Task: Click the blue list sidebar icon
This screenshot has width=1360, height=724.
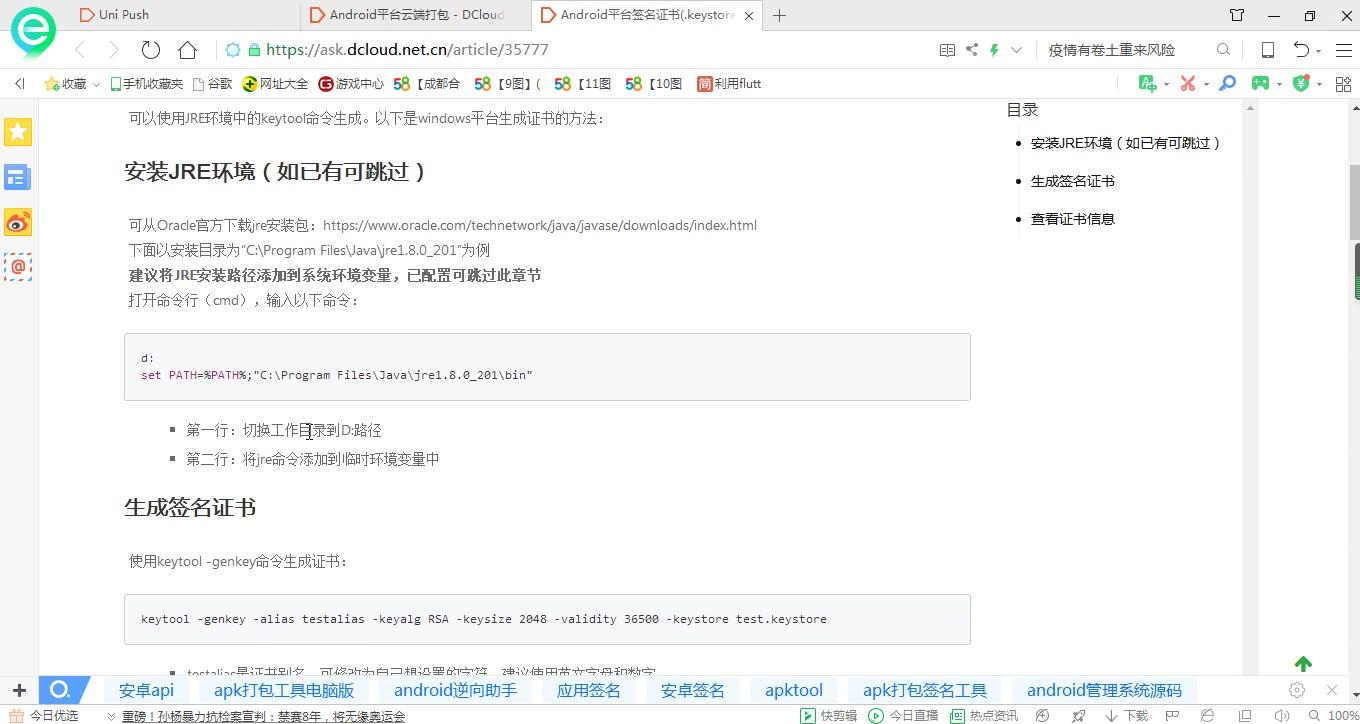Action: [18, 178]
